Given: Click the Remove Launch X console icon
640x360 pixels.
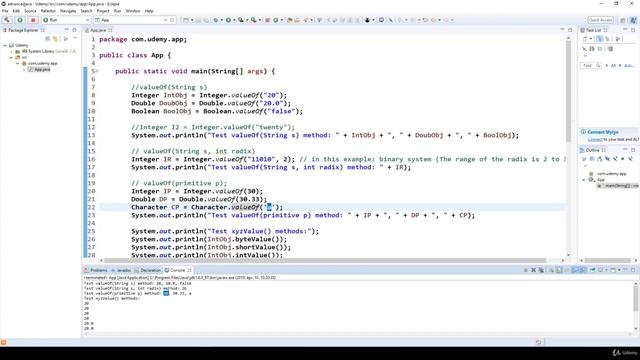Looking at the screenshot, I should 533,270.
